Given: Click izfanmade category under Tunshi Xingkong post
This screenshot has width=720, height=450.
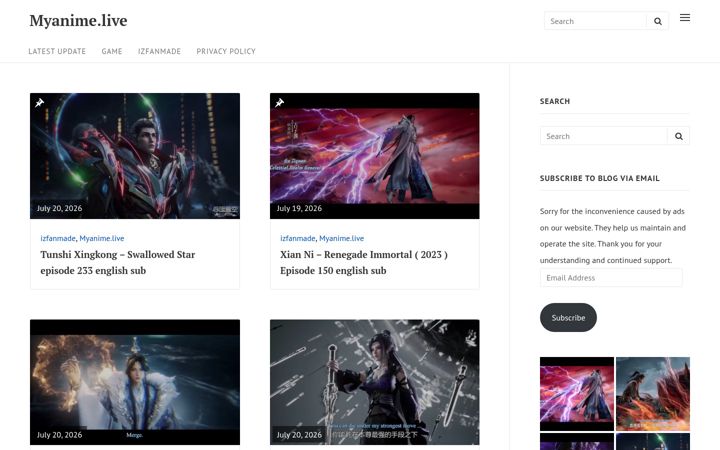Looking at the screenshot, I should 58,238.
